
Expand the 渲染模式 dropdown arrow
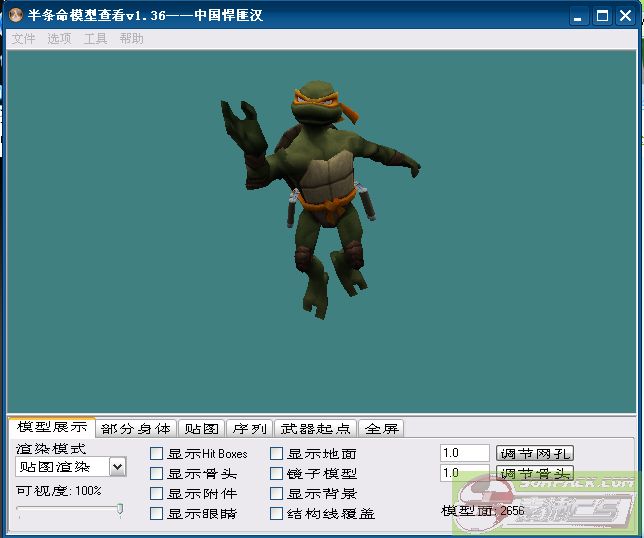tap(117, 467)
